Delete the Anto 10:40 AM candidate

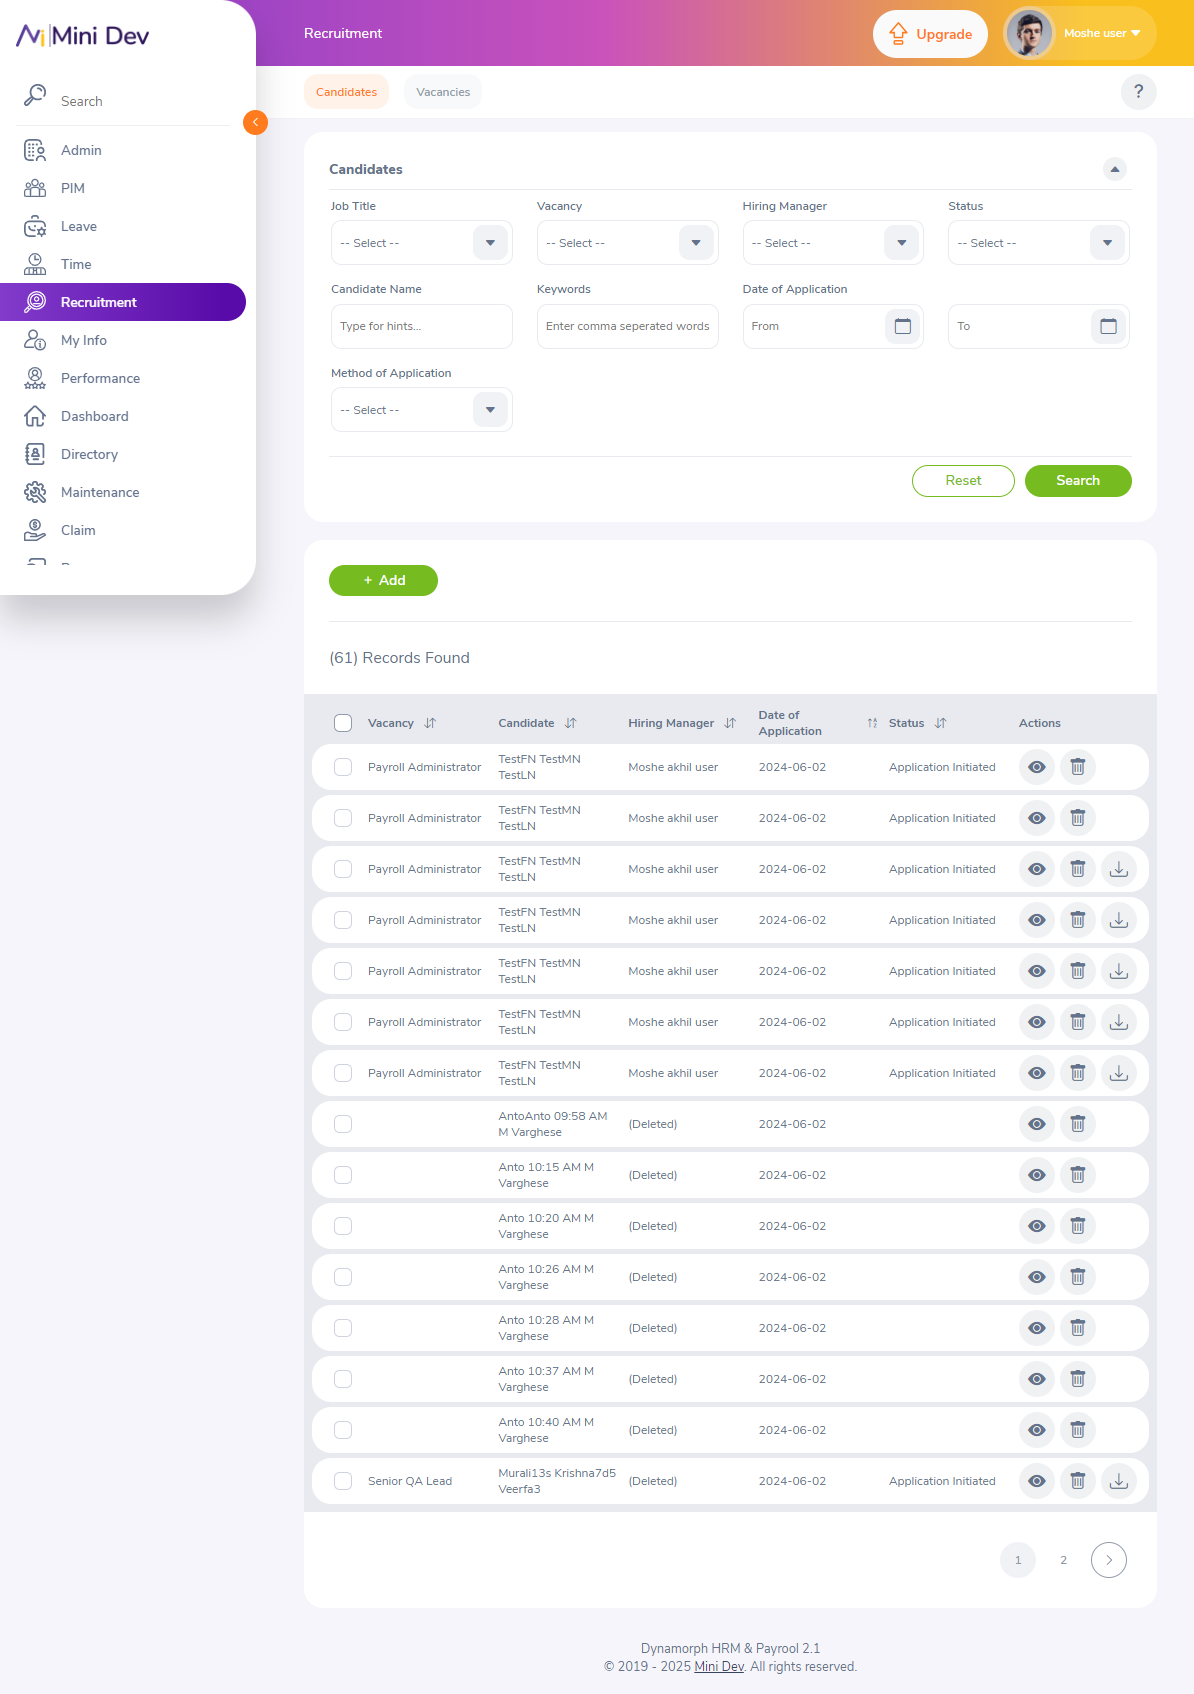pyautogui.click(x=1077, y=1430)
